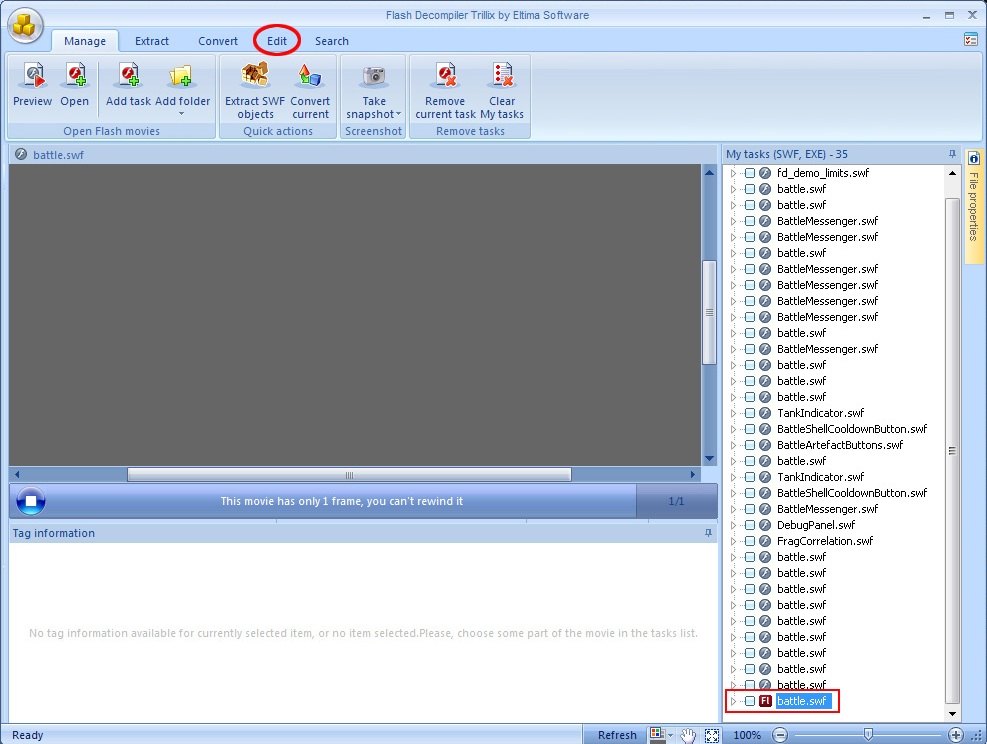Click the Preview icon in the ribbon
987x744 pixels.
pyautogui.click(x=33, y=75)
